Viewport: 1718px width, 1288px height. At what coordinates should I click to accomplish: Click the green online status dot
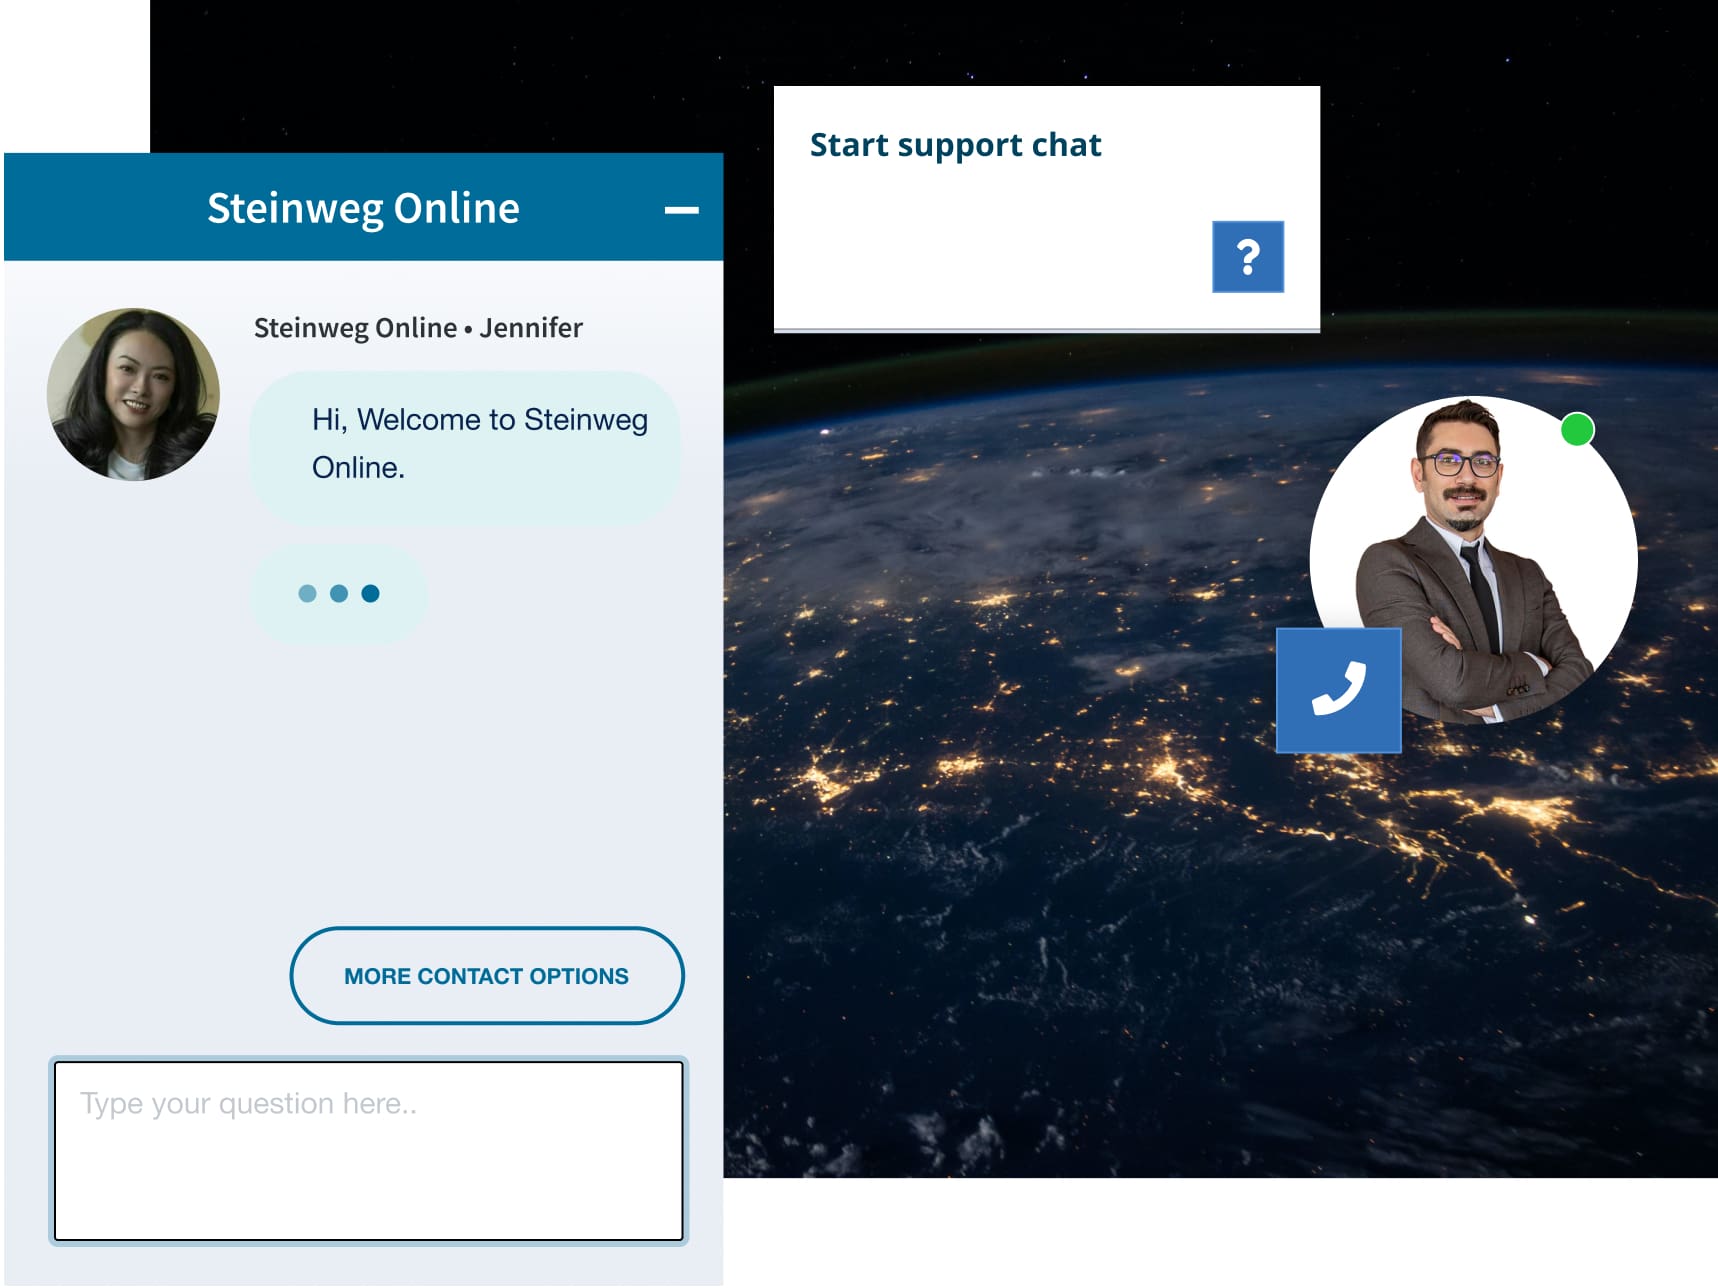1577,430
